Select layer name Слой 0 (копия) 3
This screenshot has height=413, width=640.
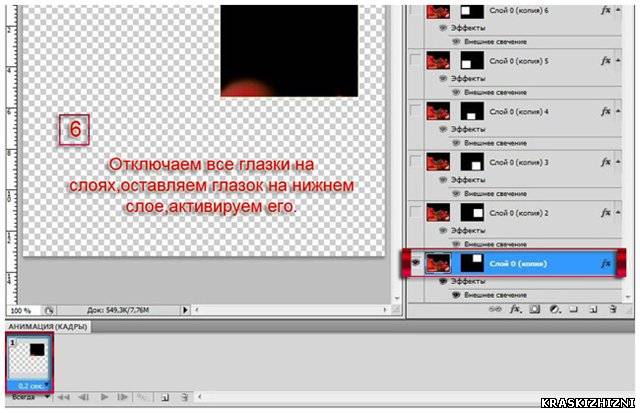(518, 162)
